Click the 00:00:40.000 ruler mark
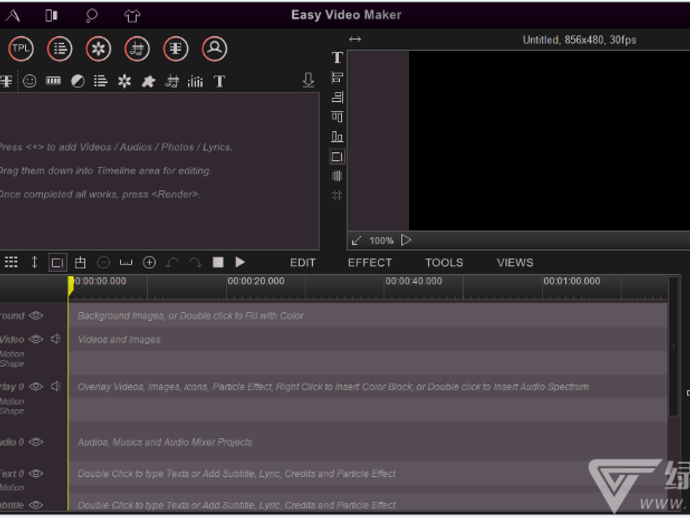The width and height of the screenshot is (690, 518). coord(414,281)
